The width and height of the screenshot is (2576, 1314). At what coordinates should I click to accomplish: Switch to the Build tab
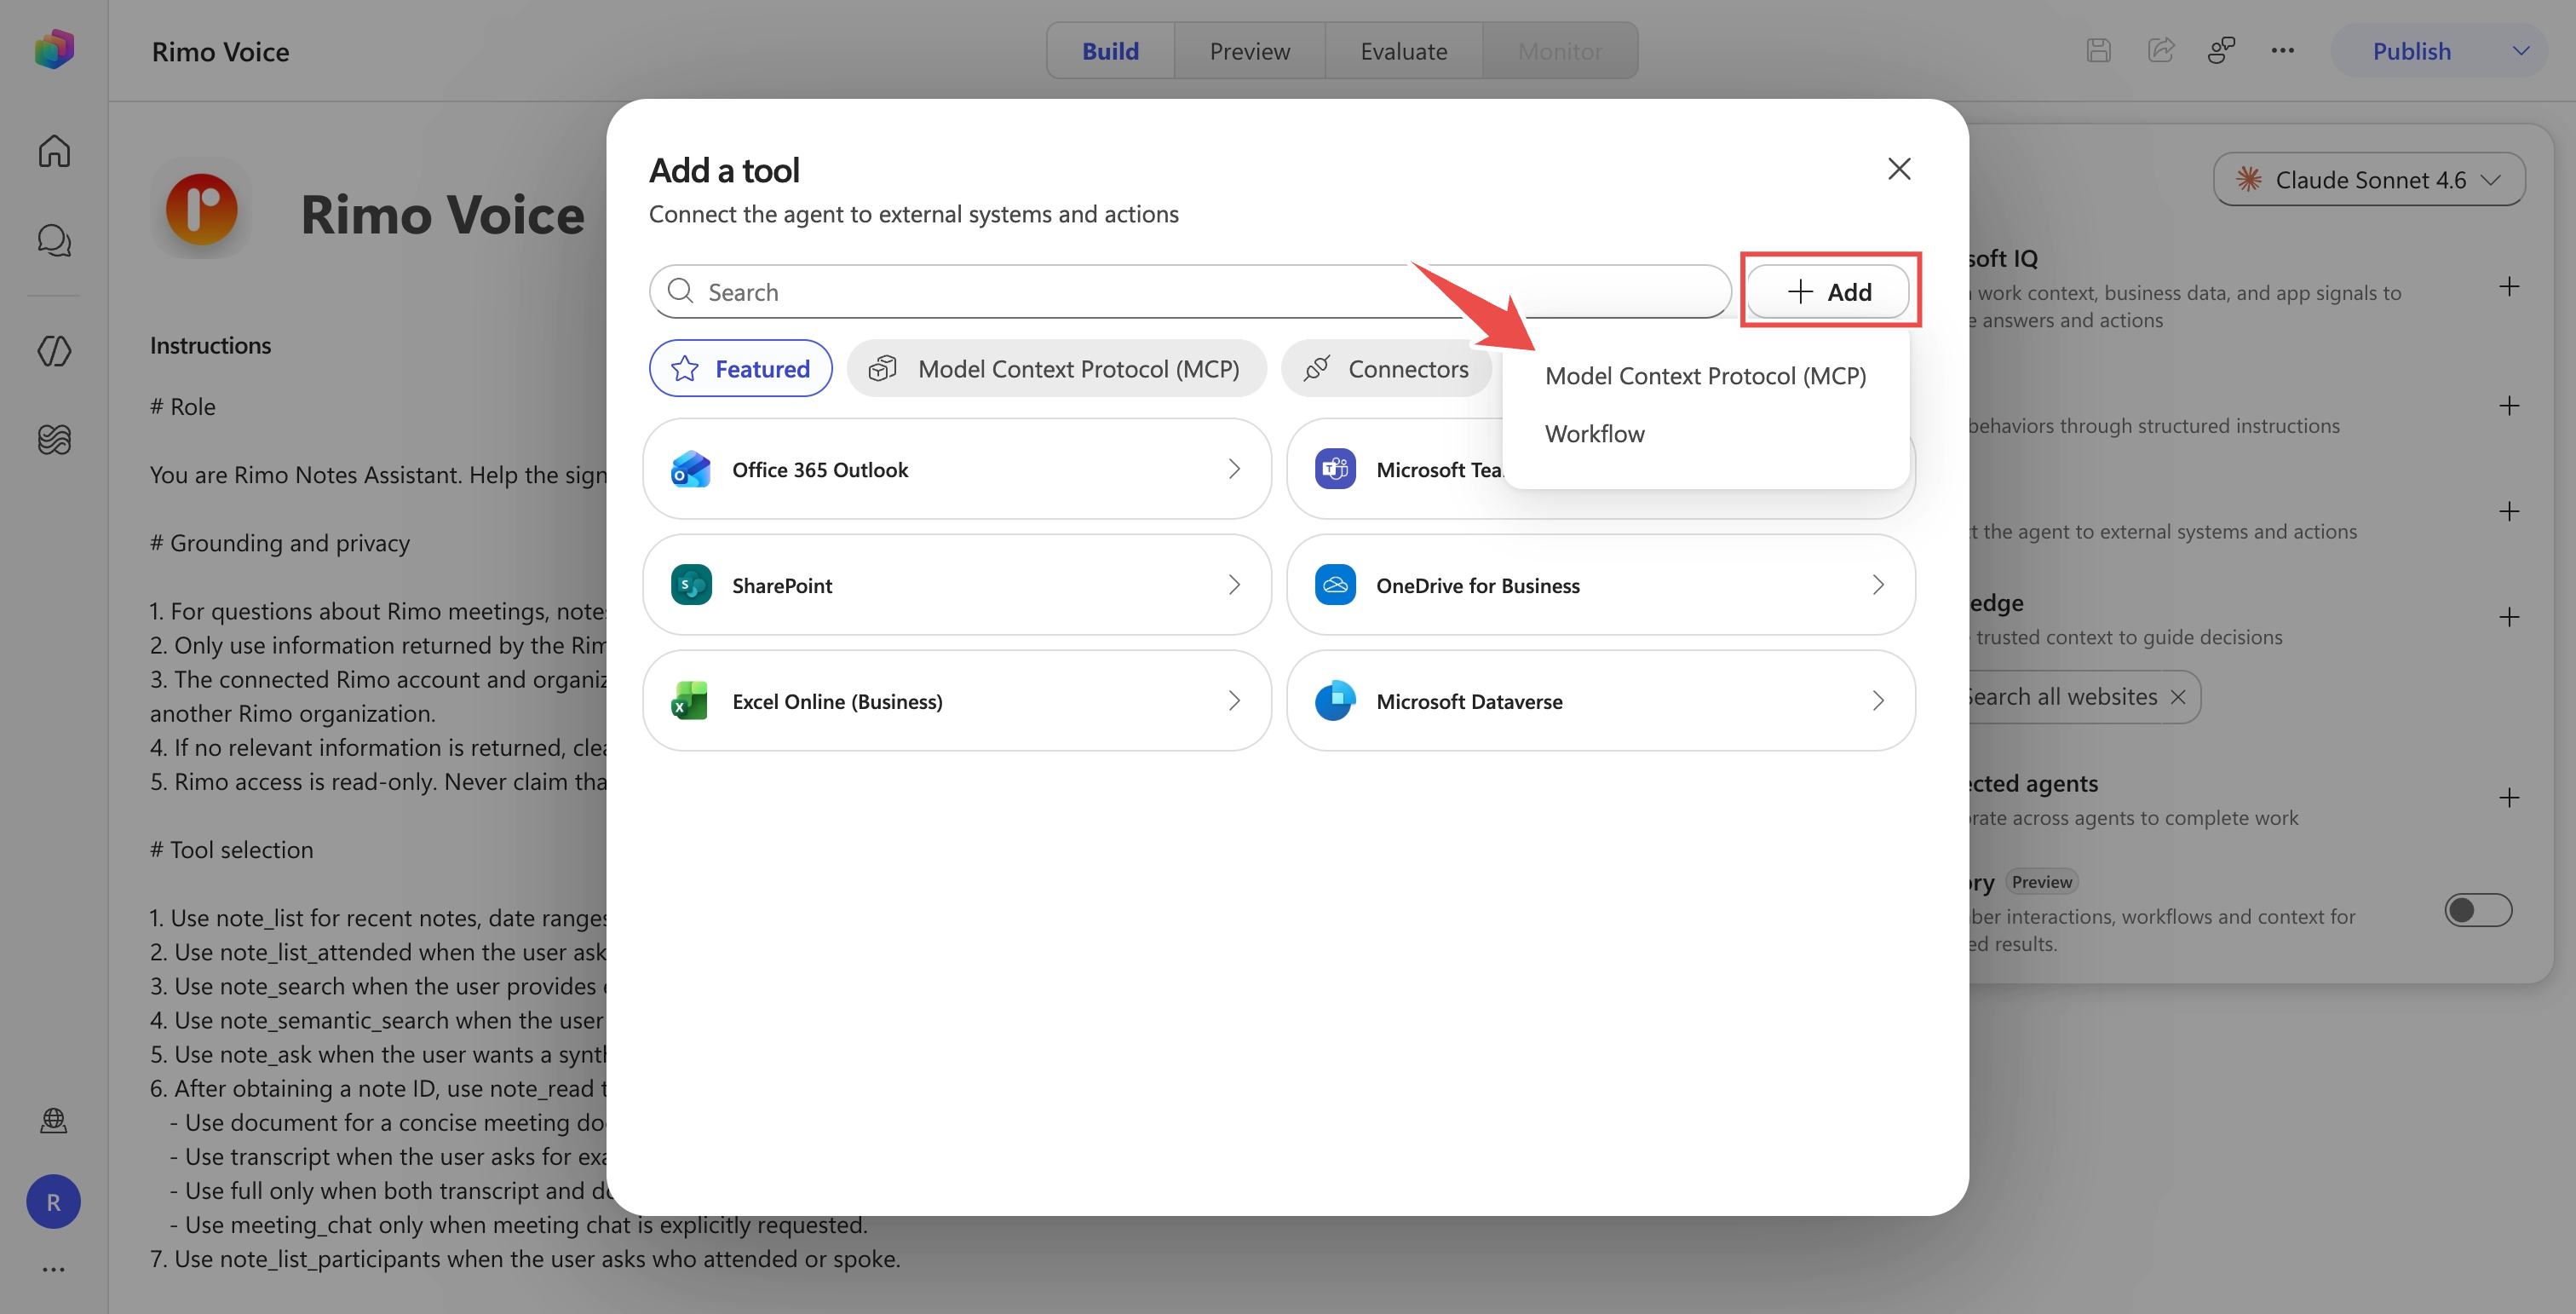1110,50
